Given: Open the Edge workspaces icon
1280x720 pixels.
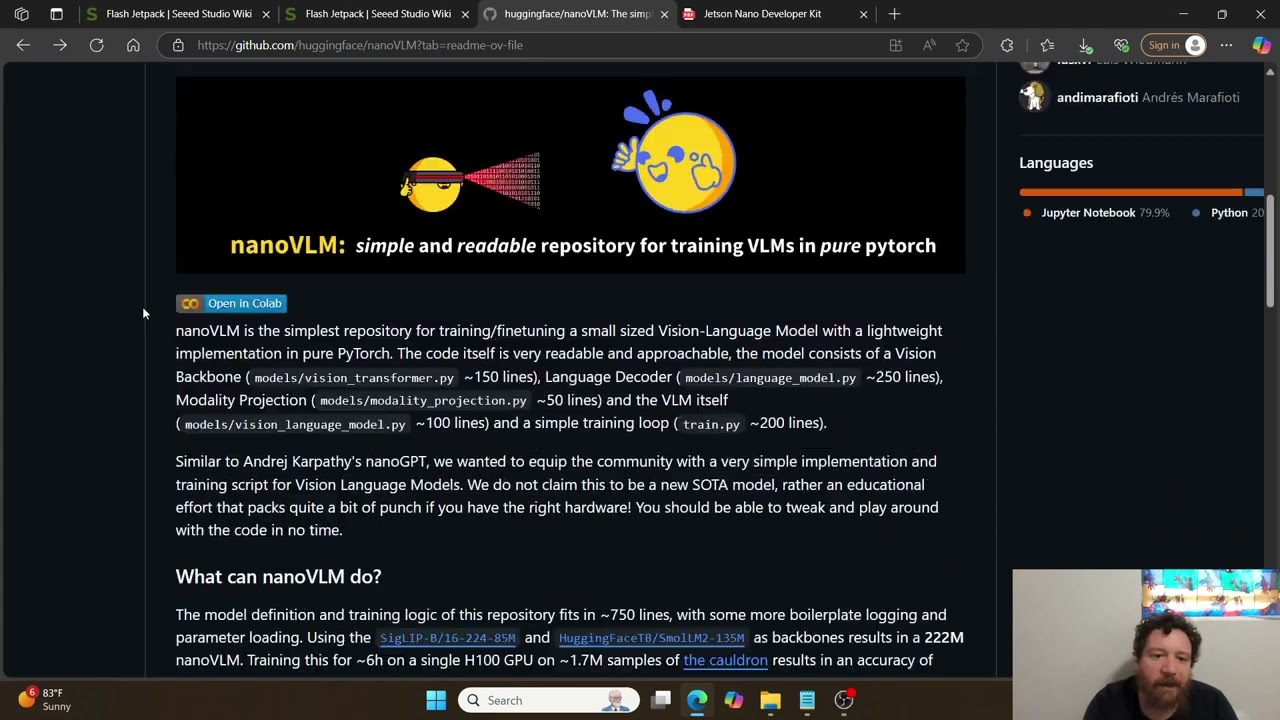Looking at the screenshot, I should [x=21, y=14].
